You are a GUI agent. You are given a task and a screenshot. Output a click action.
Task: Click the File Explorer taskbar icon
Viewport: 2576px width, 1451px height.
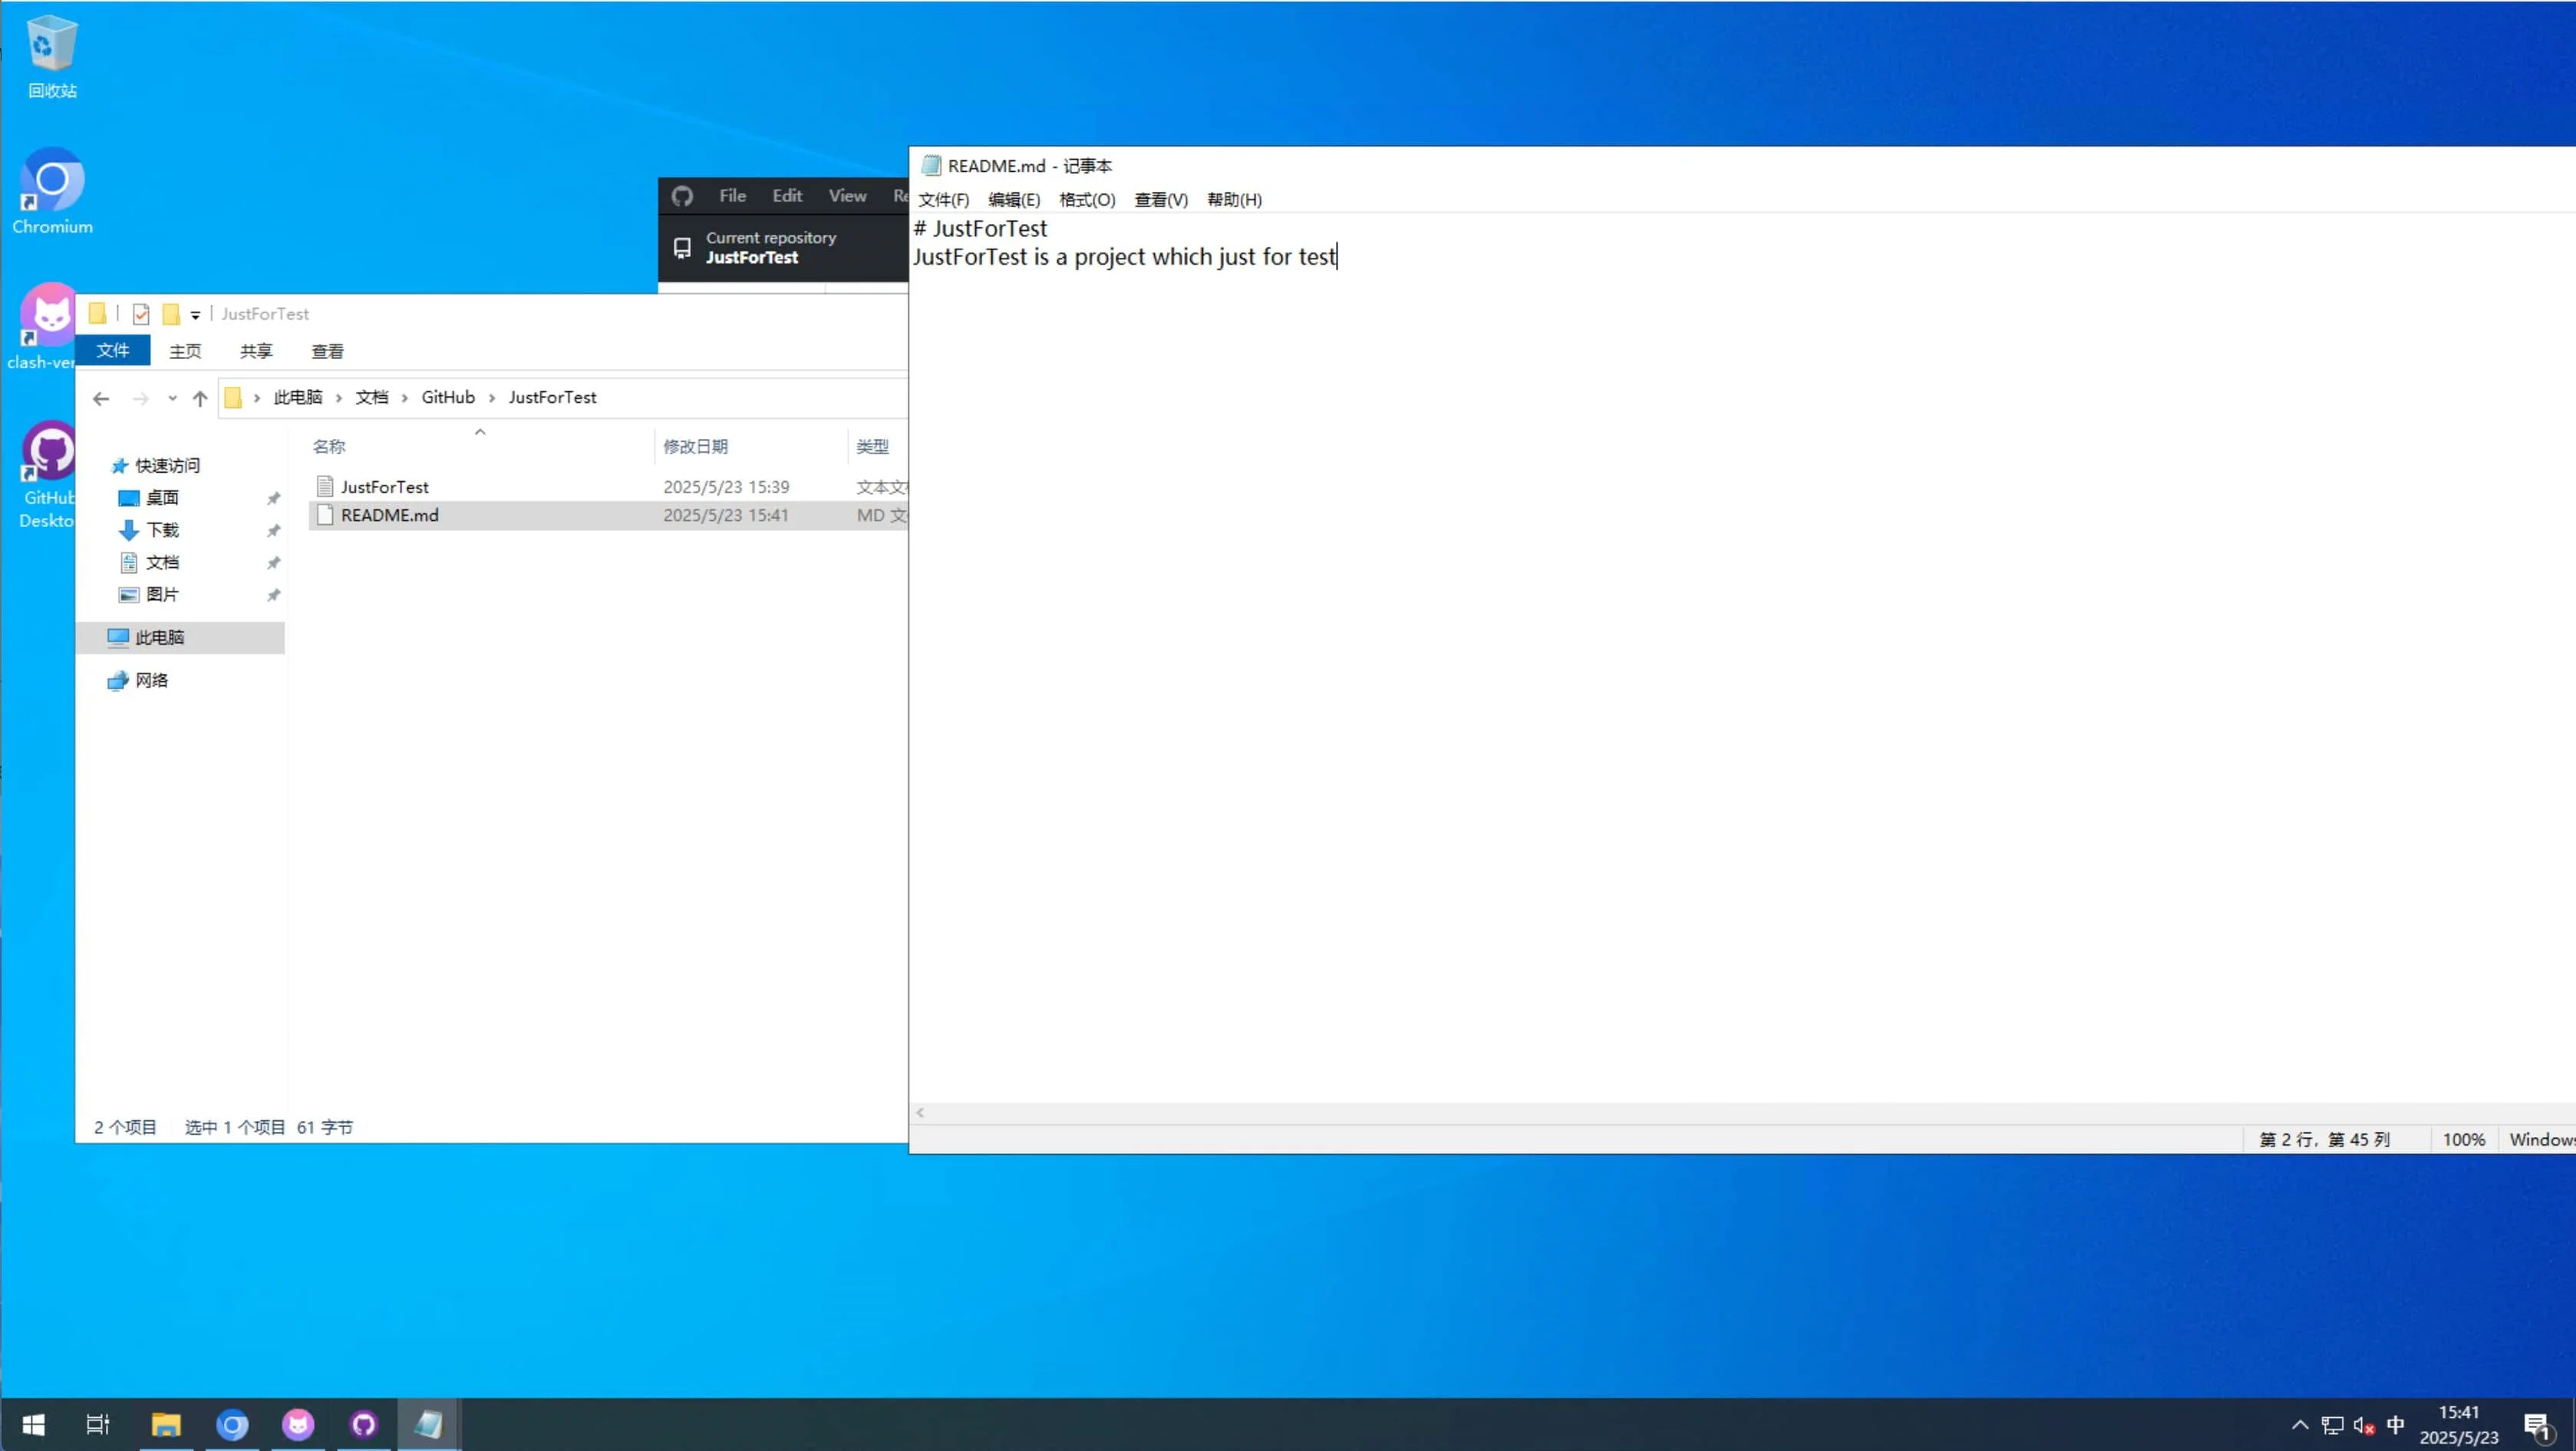pyautogui.click(x=166, y=1424)
